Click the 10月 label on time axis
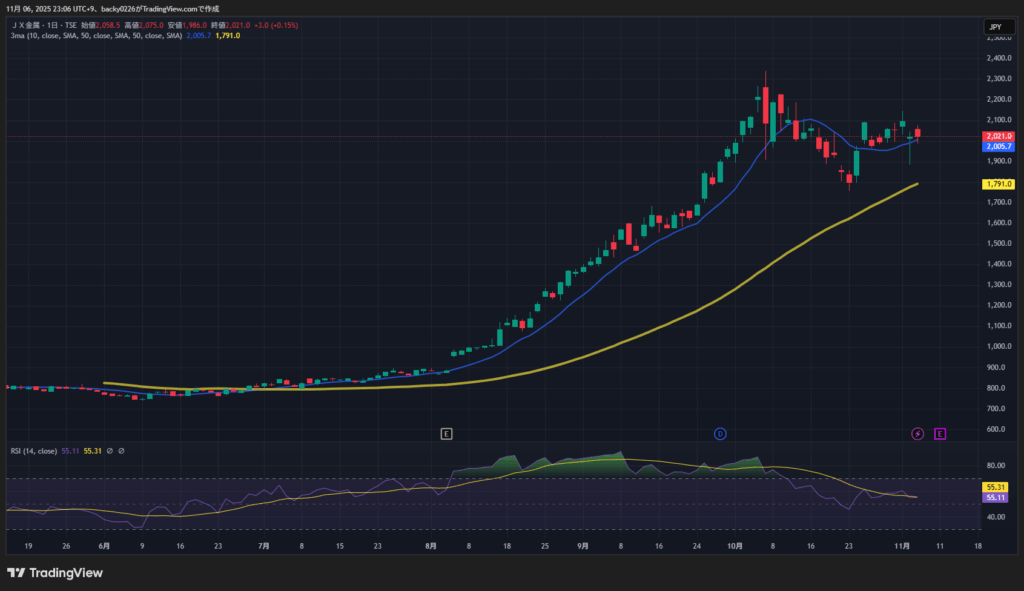 (736, 547)
